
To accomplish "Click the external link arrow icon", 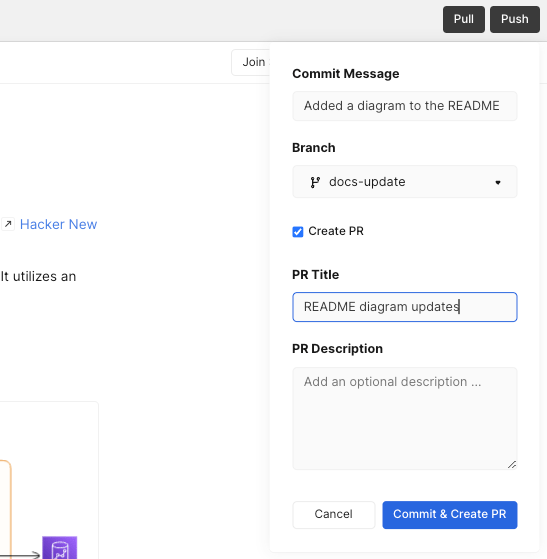I will click(8, 224).
